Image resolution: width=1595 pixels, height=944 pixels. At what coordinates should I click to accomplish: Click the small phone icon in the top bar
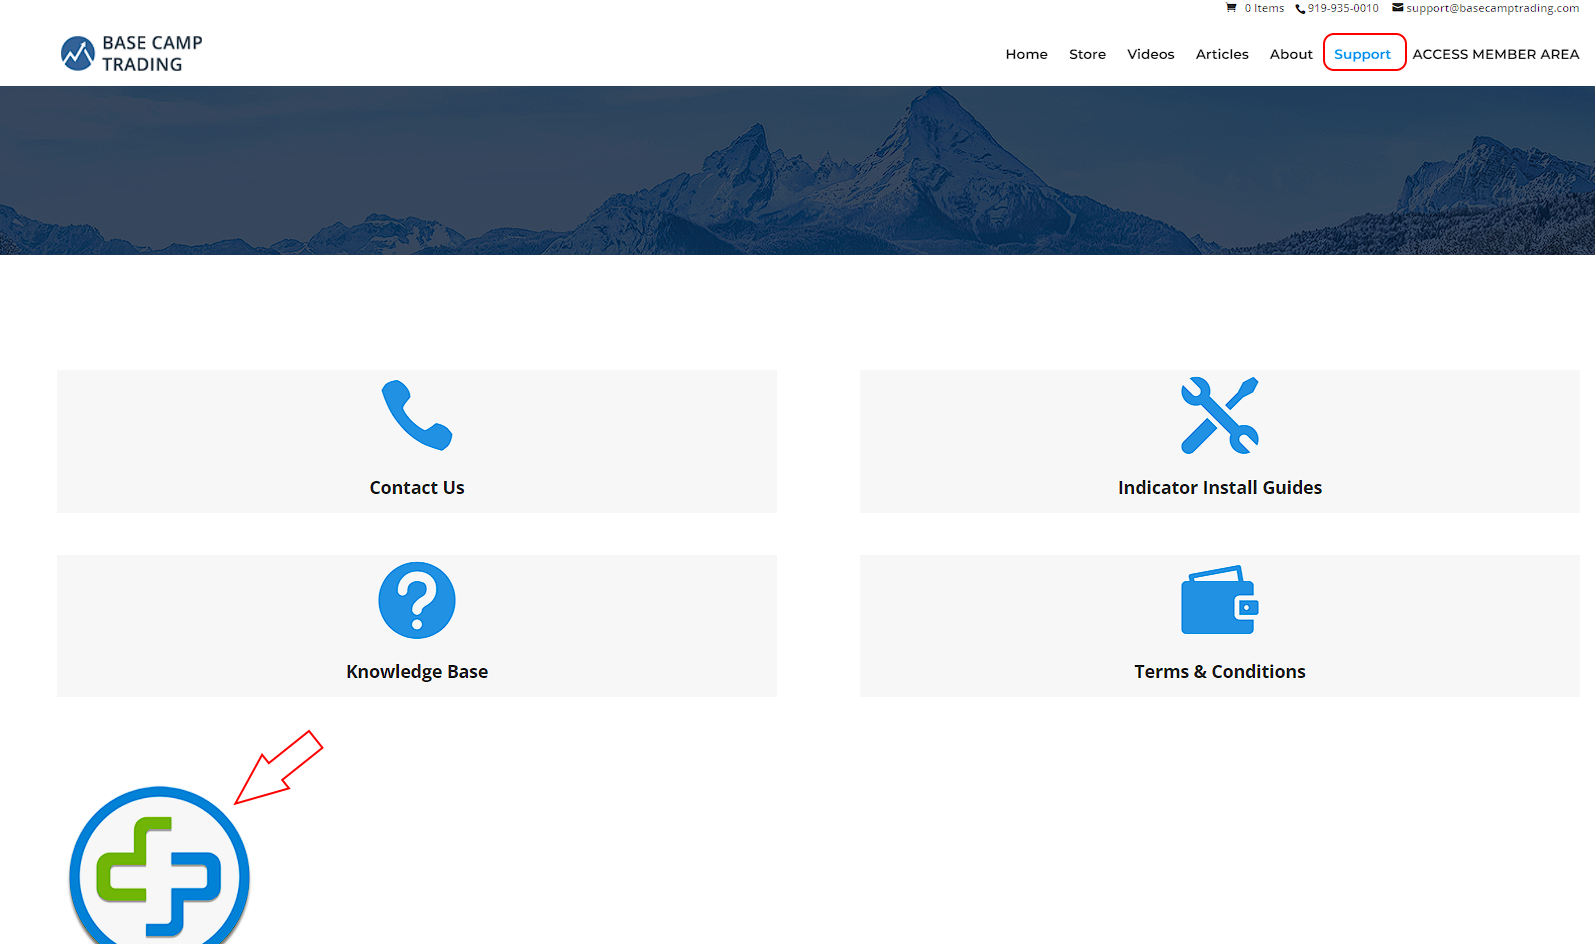pyautogui.click(x=1300, y=9)
